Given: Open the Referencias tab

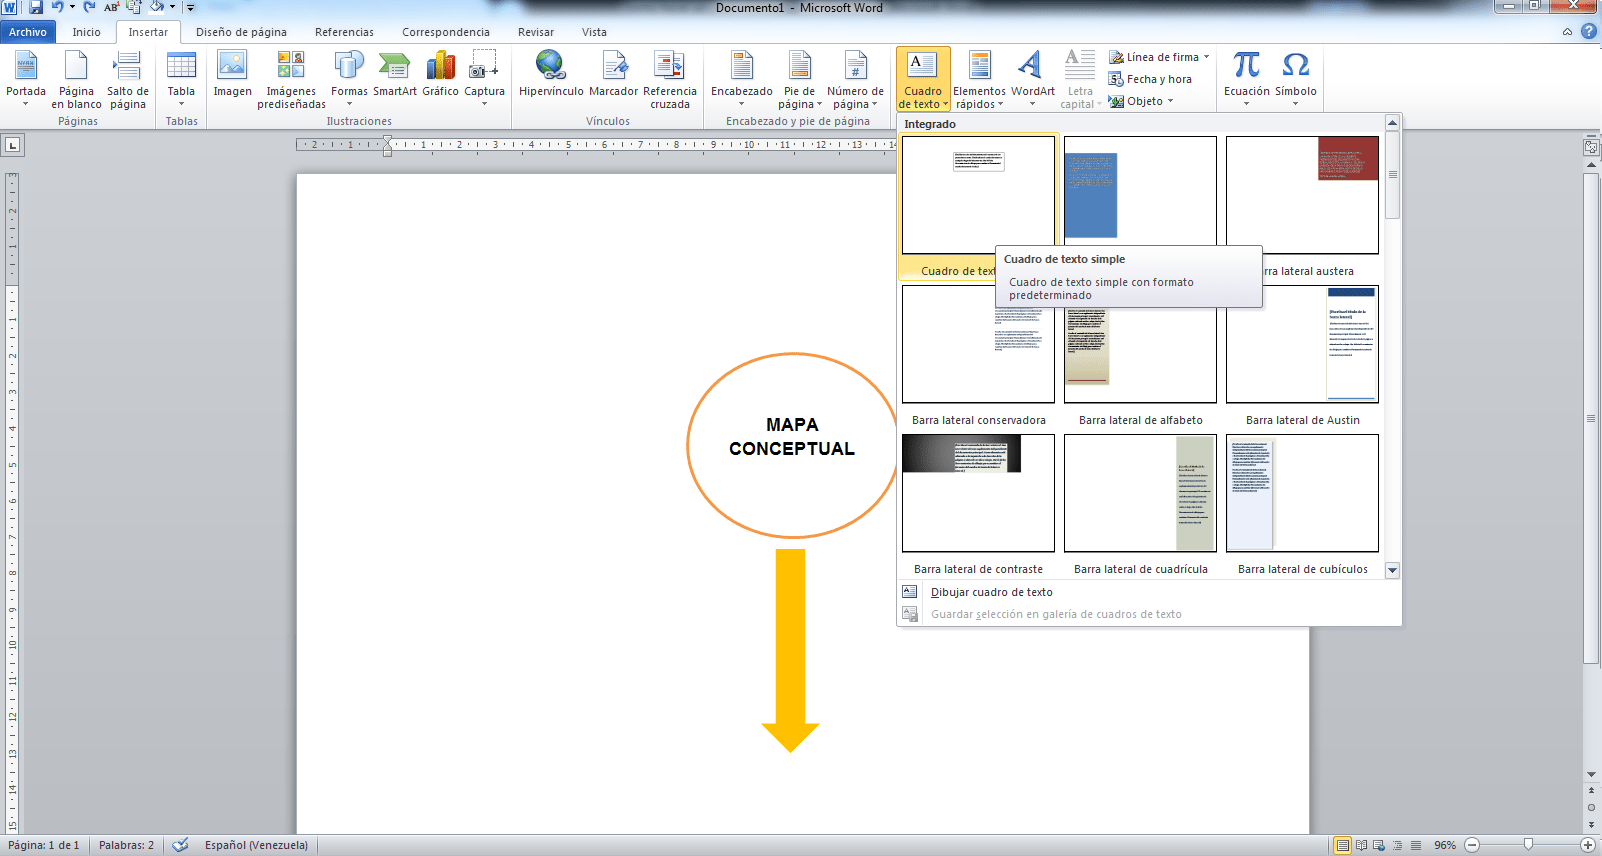Looking at the screenshot, I should 344,32.
